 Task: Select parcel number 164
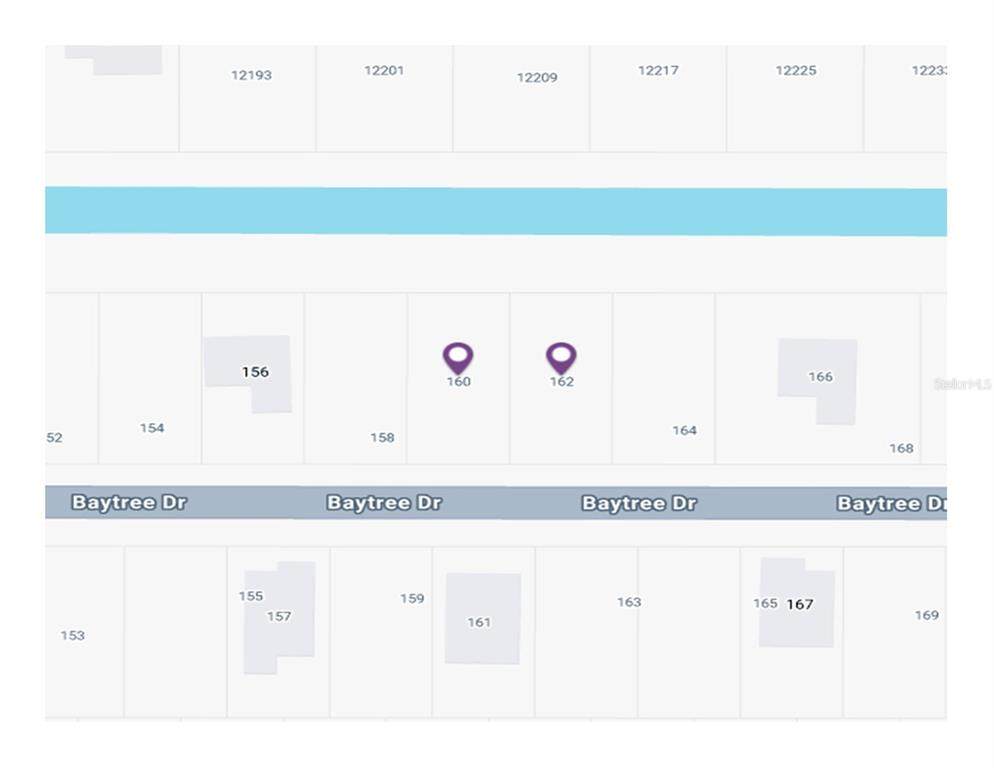684,430
